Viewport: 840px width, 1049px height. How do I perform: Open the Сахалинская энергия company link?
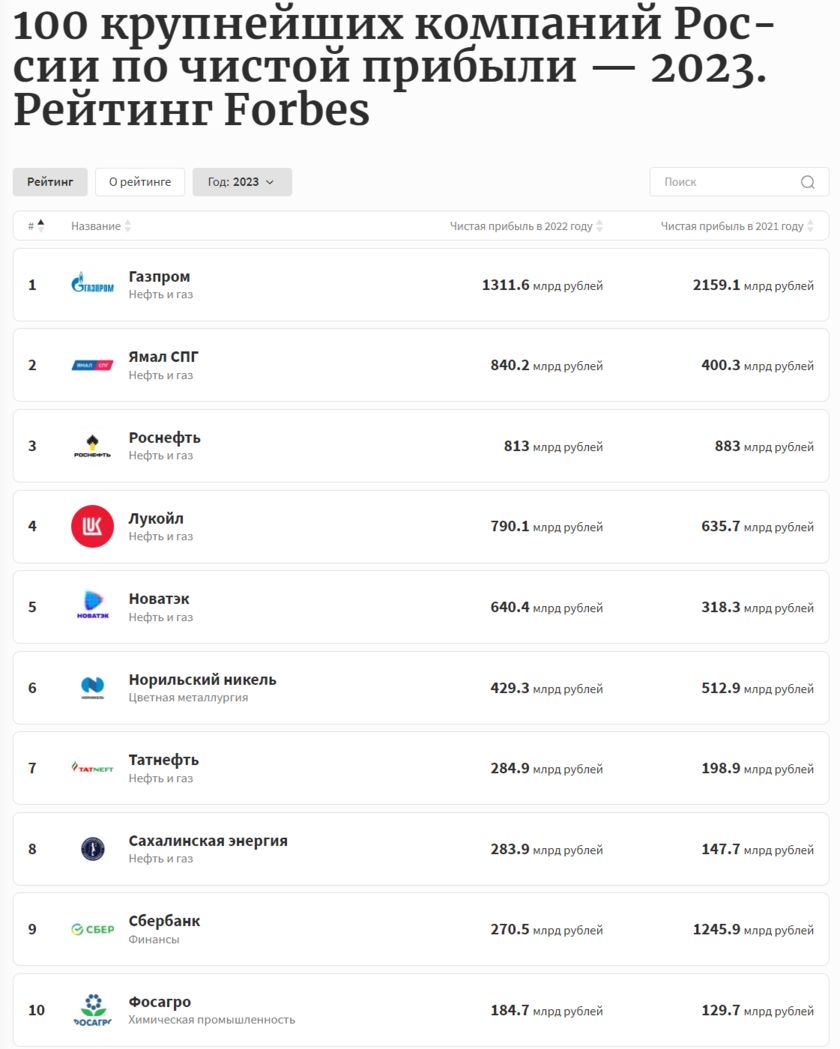[208, 841]
